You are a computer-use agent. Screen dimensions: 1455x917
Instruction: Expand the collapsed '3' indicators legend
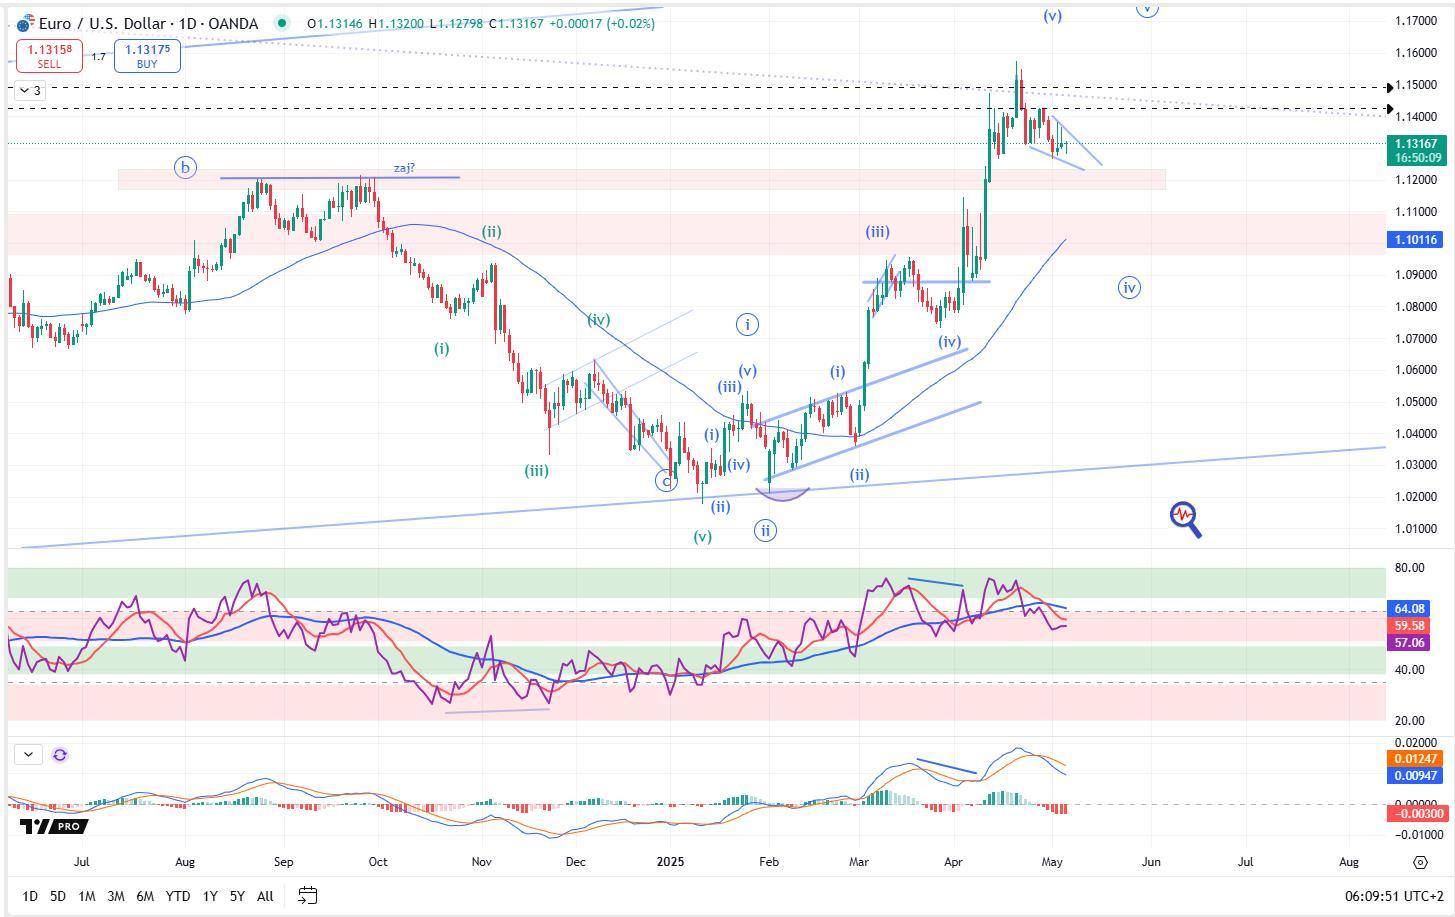[x=30, y=91]
